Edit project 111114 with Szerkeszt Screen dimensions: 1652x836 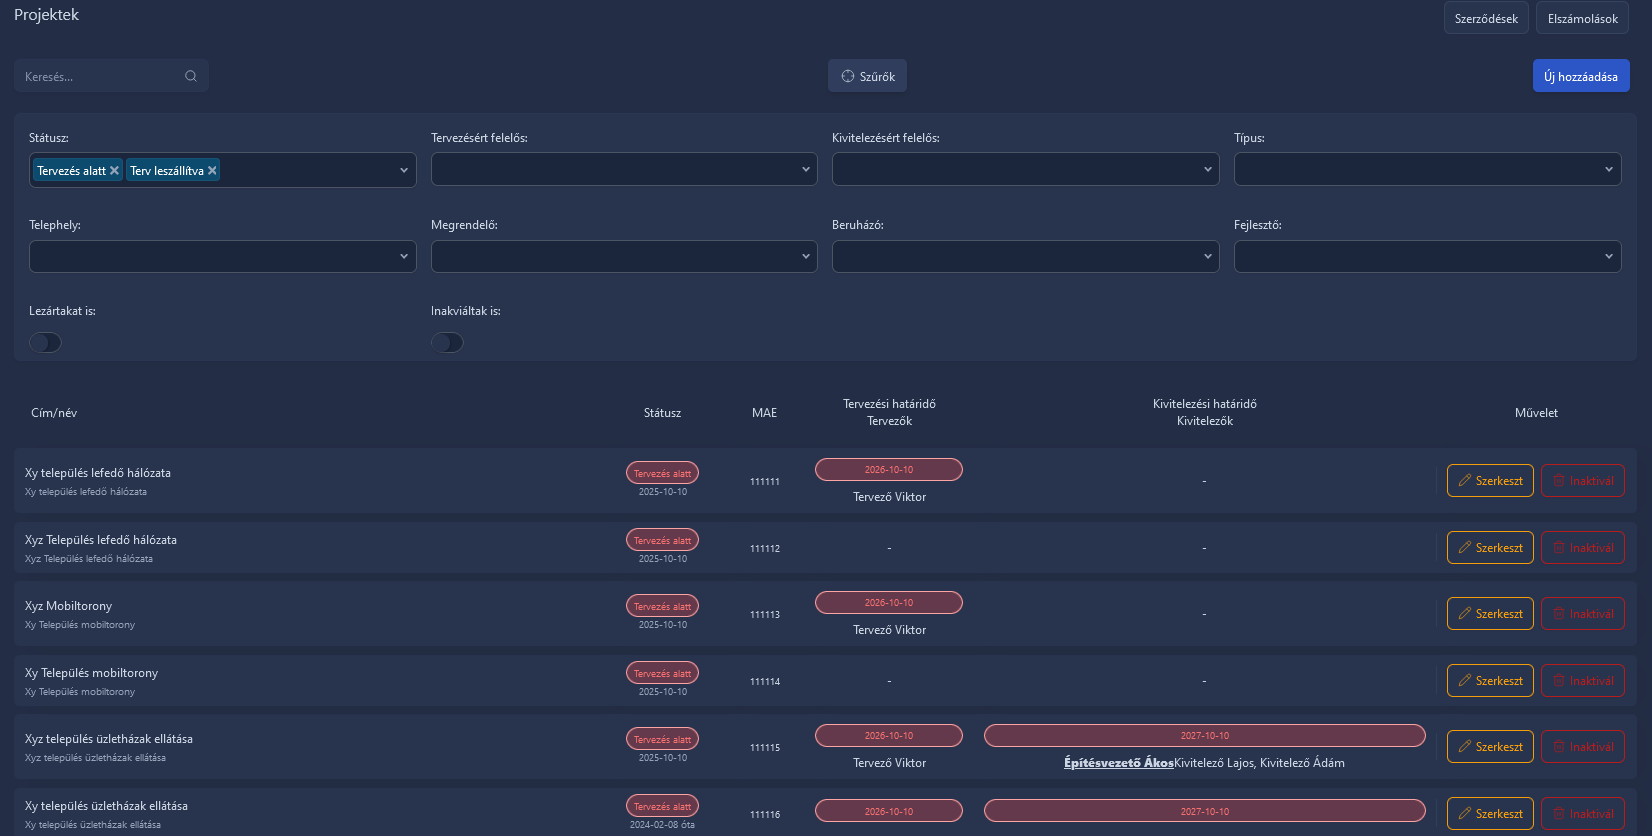pyautogui.click(x=1490, y=681)
